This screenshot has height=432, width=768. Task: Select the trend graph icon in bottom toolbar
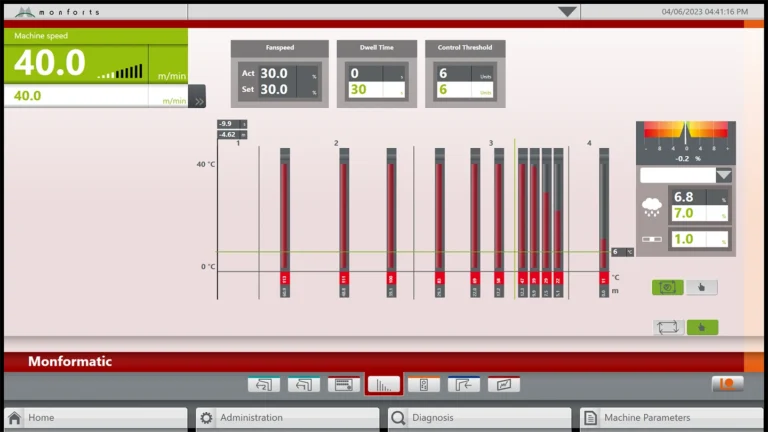pos(503,384)
